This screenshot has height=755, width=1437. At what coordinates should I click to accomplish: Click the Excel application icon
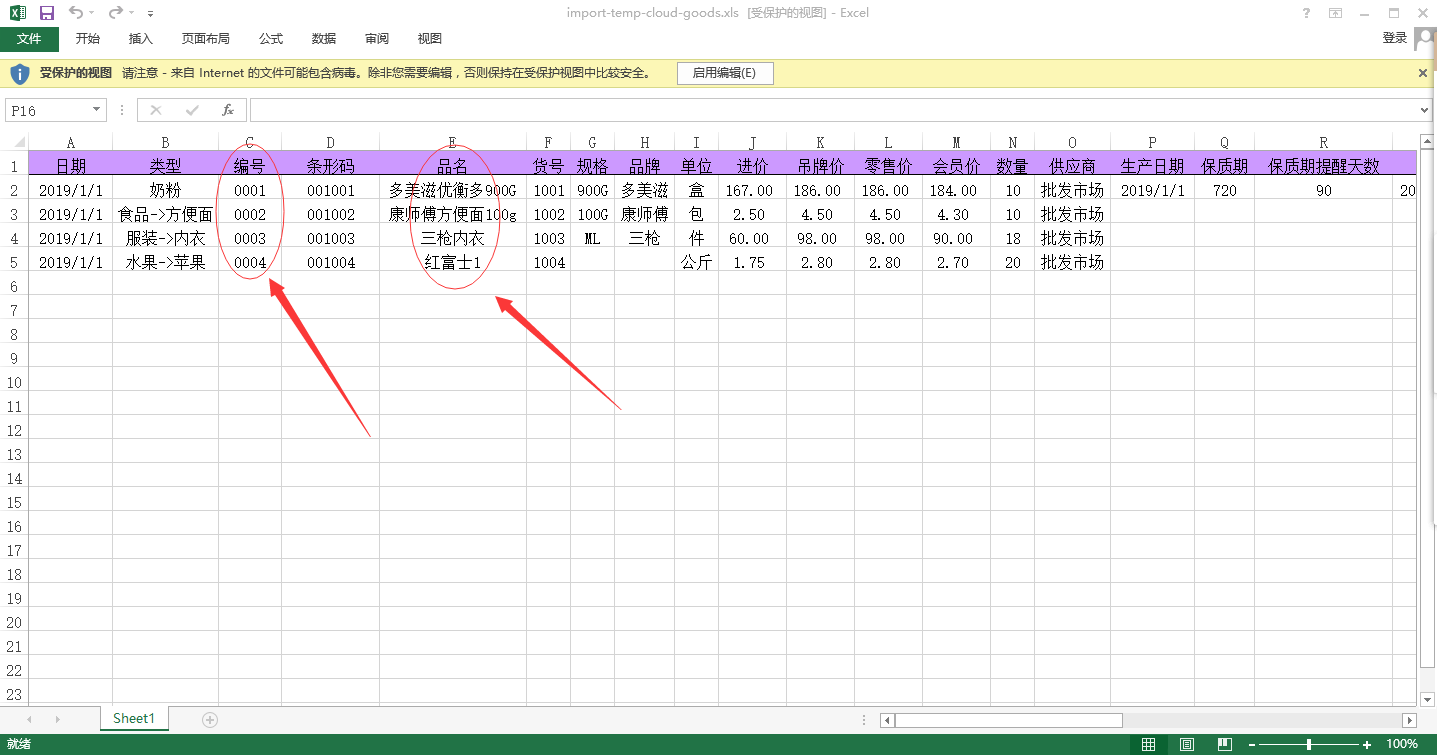point(17,13)
